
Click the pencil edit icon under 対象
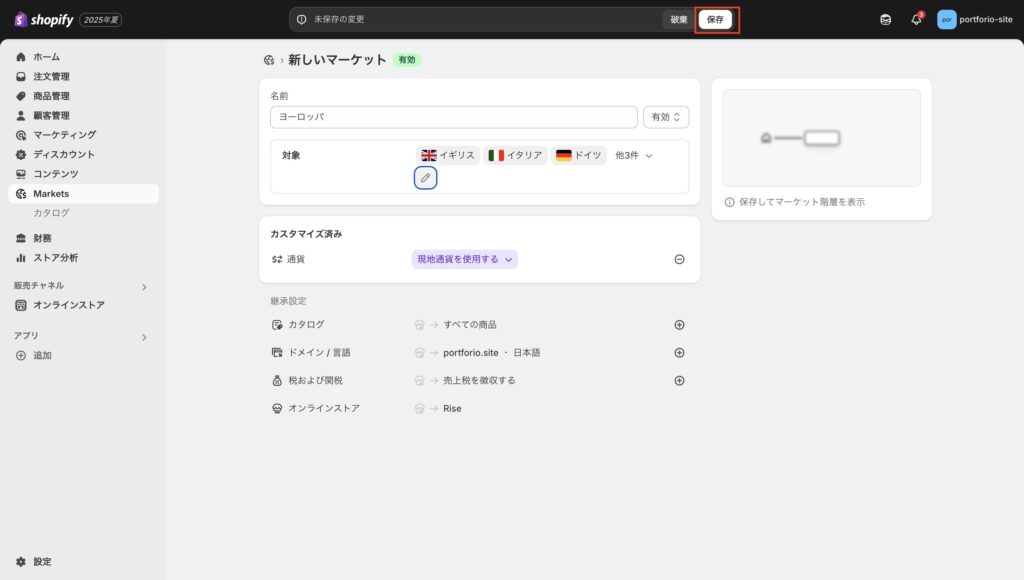[x=425, y=178]
